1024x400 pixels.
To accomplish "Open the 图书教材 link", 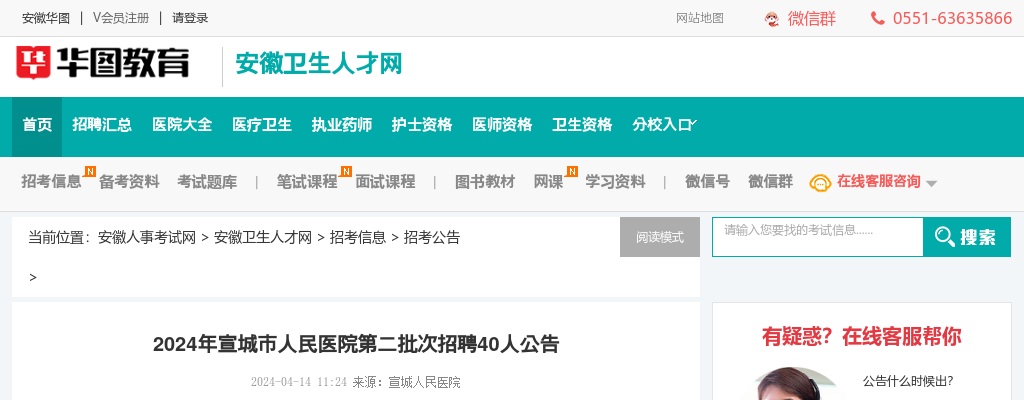I will (485, 182).
